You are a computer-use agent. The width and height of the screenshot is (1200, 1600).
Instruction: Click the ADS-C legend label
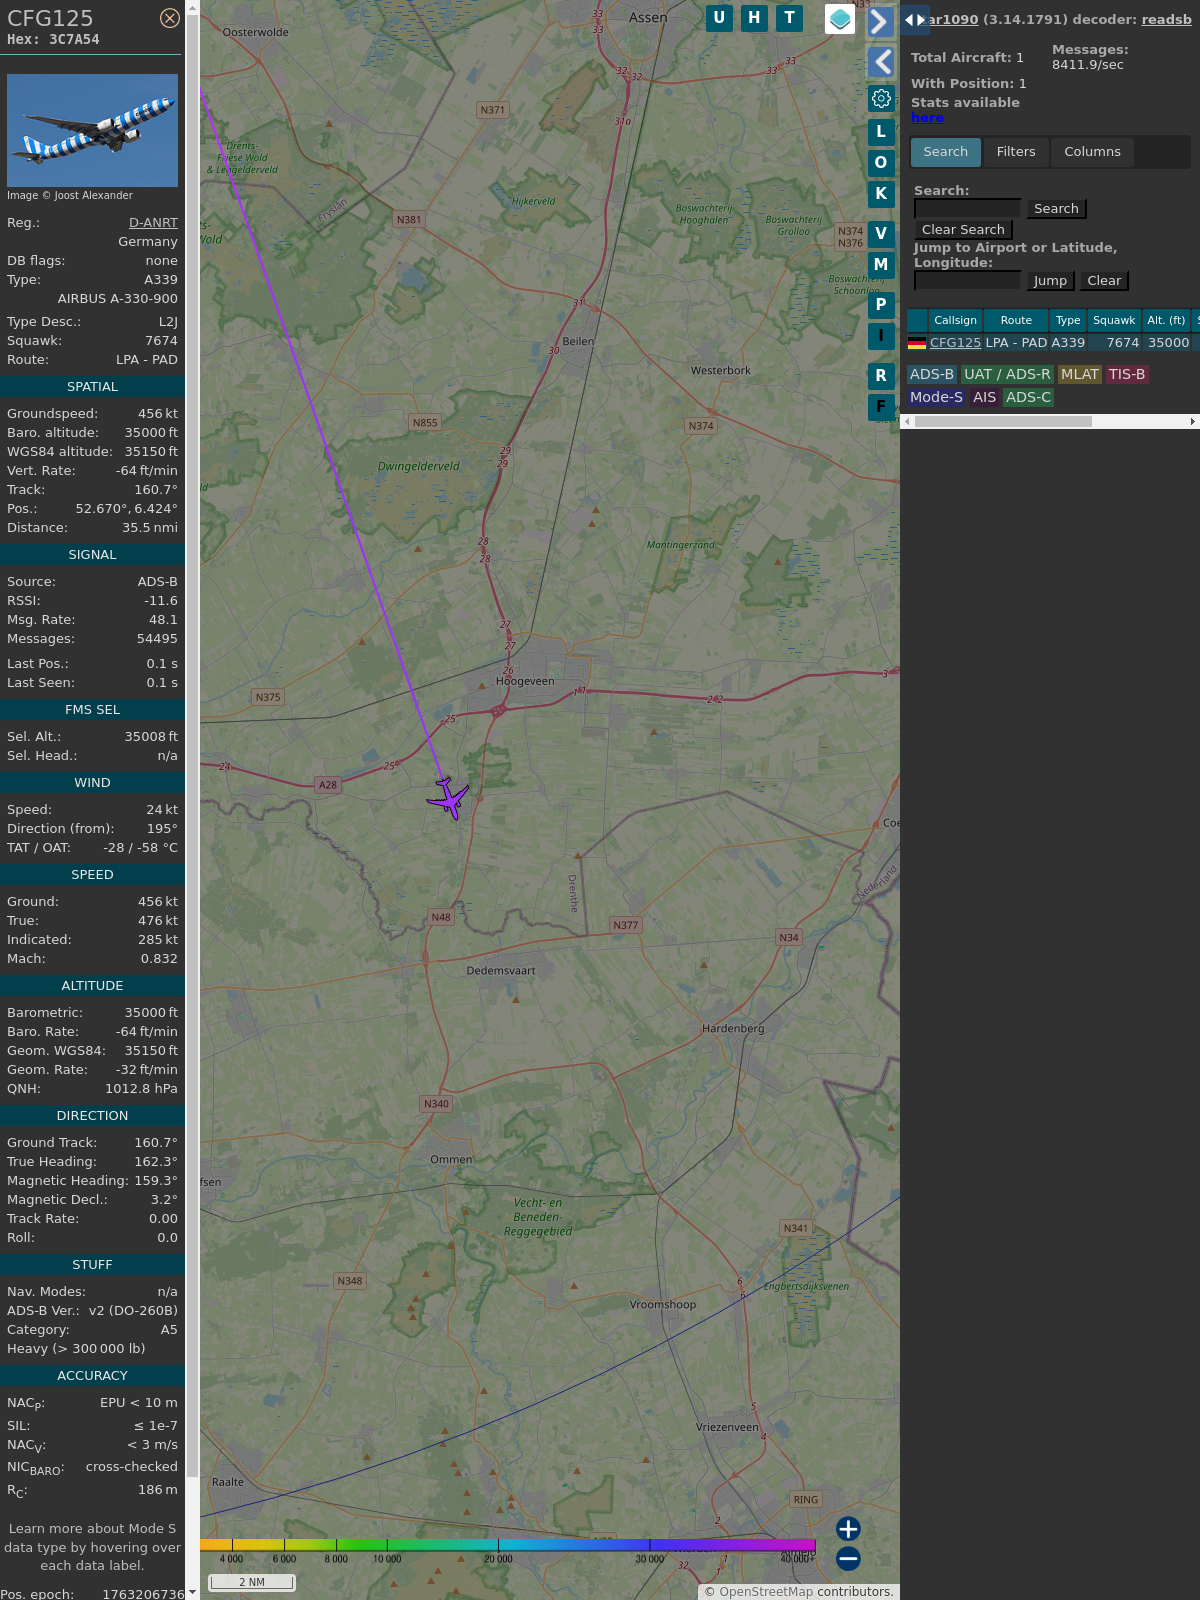click(1028, 397)
